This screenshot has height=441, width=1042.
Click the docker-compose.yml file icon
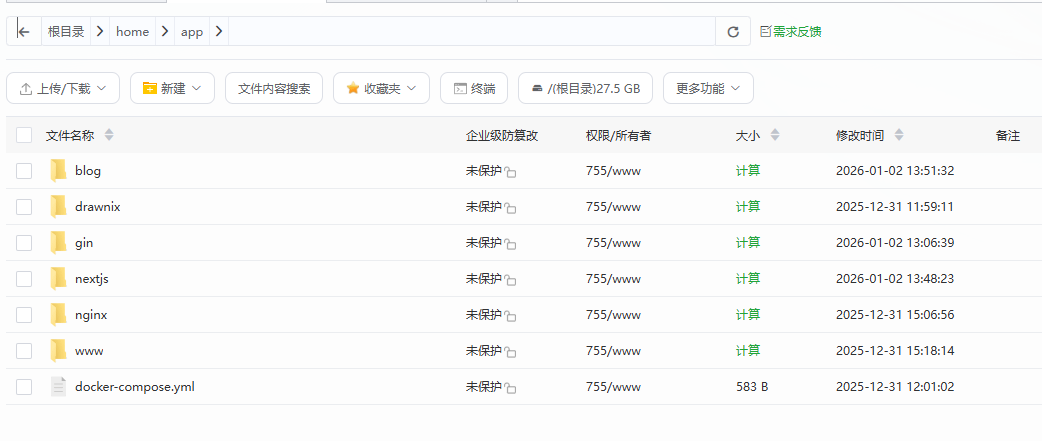pyautogui.click(x=58, y=387)
